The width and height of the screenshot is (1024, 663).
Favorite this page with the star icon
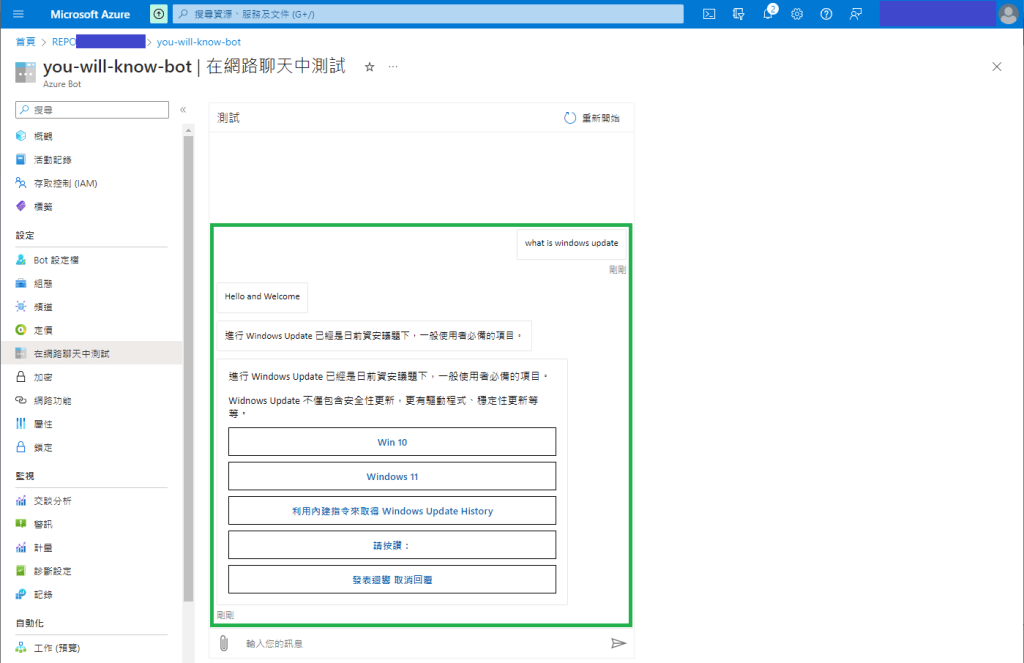[x=369, y=67]
